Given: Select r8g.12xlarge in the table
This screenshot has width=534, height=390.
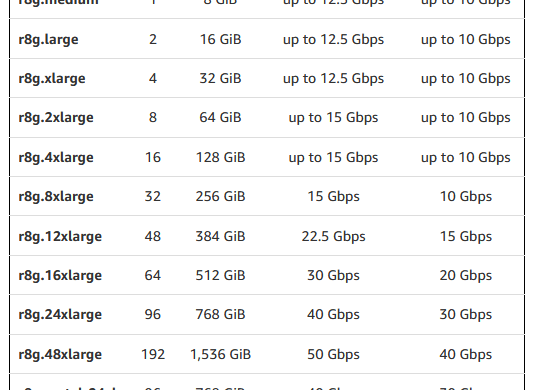Looking at the screenshot, I should coord(60,236).
